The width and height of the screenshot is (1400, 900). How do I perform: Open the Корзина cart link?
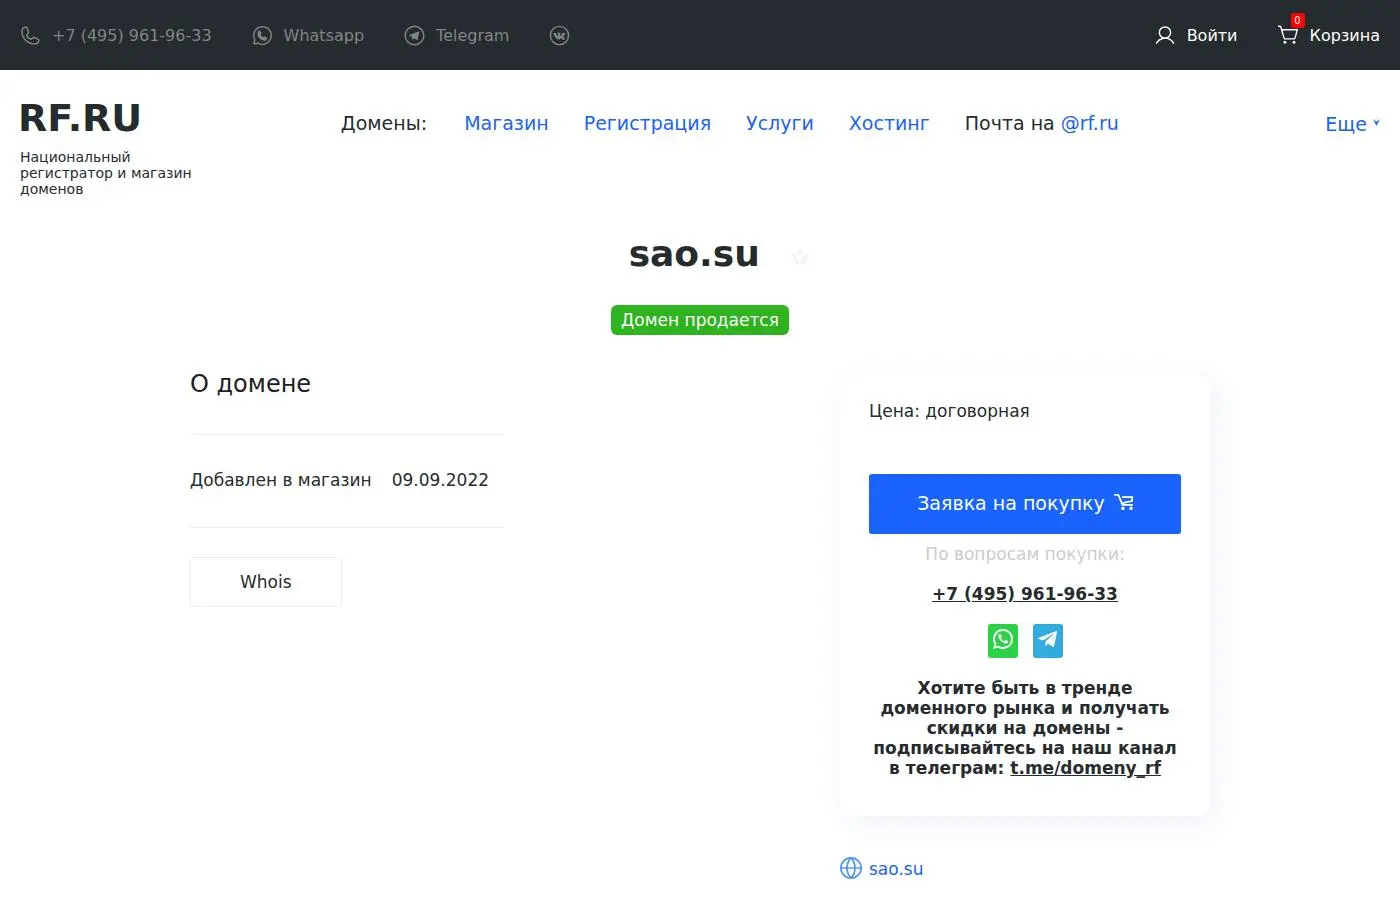[1344, 36]
